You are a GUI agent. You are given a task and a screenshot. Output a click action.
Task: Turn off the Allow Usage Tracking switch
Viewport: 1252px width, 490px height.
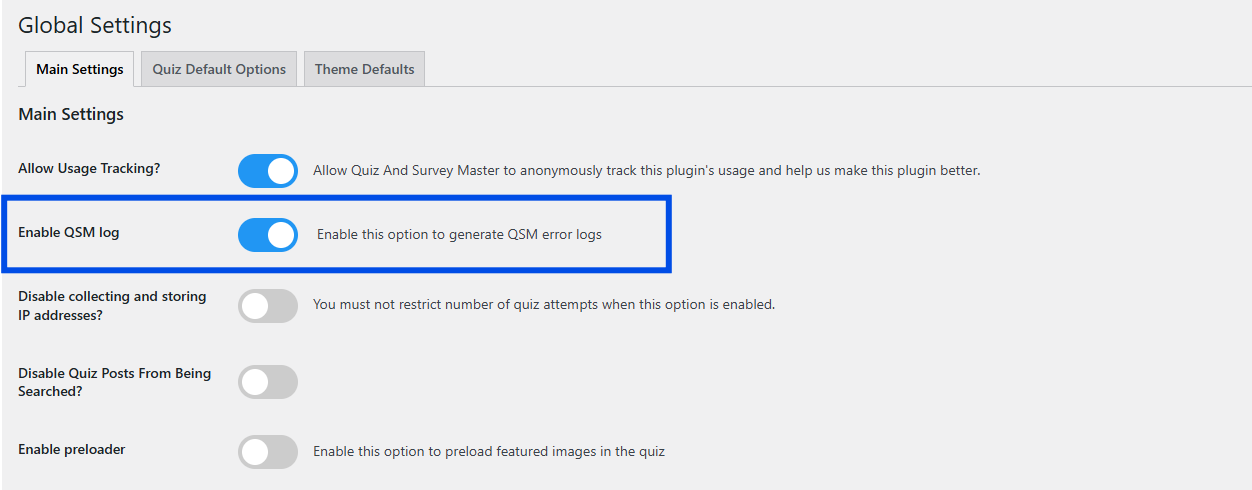[268, 171]
